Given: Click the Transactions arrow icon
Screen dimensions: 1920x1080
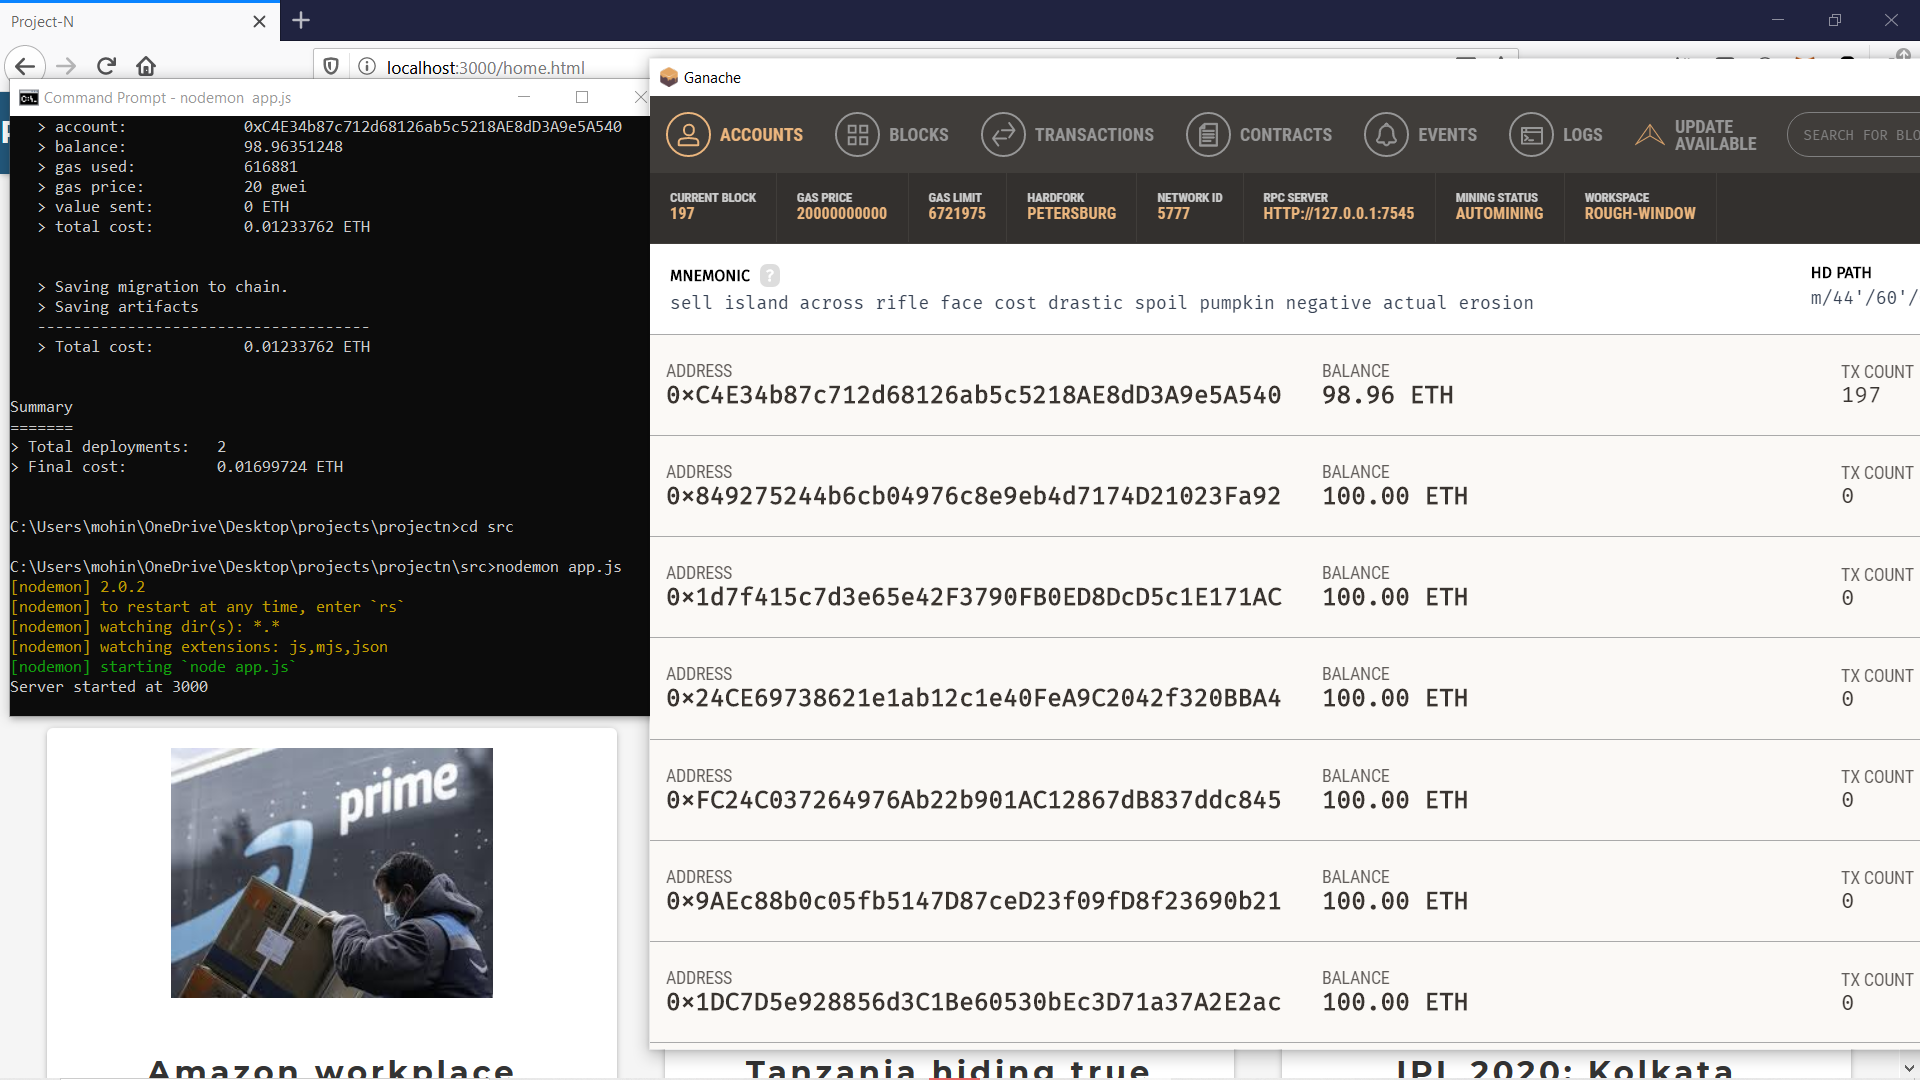Looking at the screenshot, I should point(1003,135).
